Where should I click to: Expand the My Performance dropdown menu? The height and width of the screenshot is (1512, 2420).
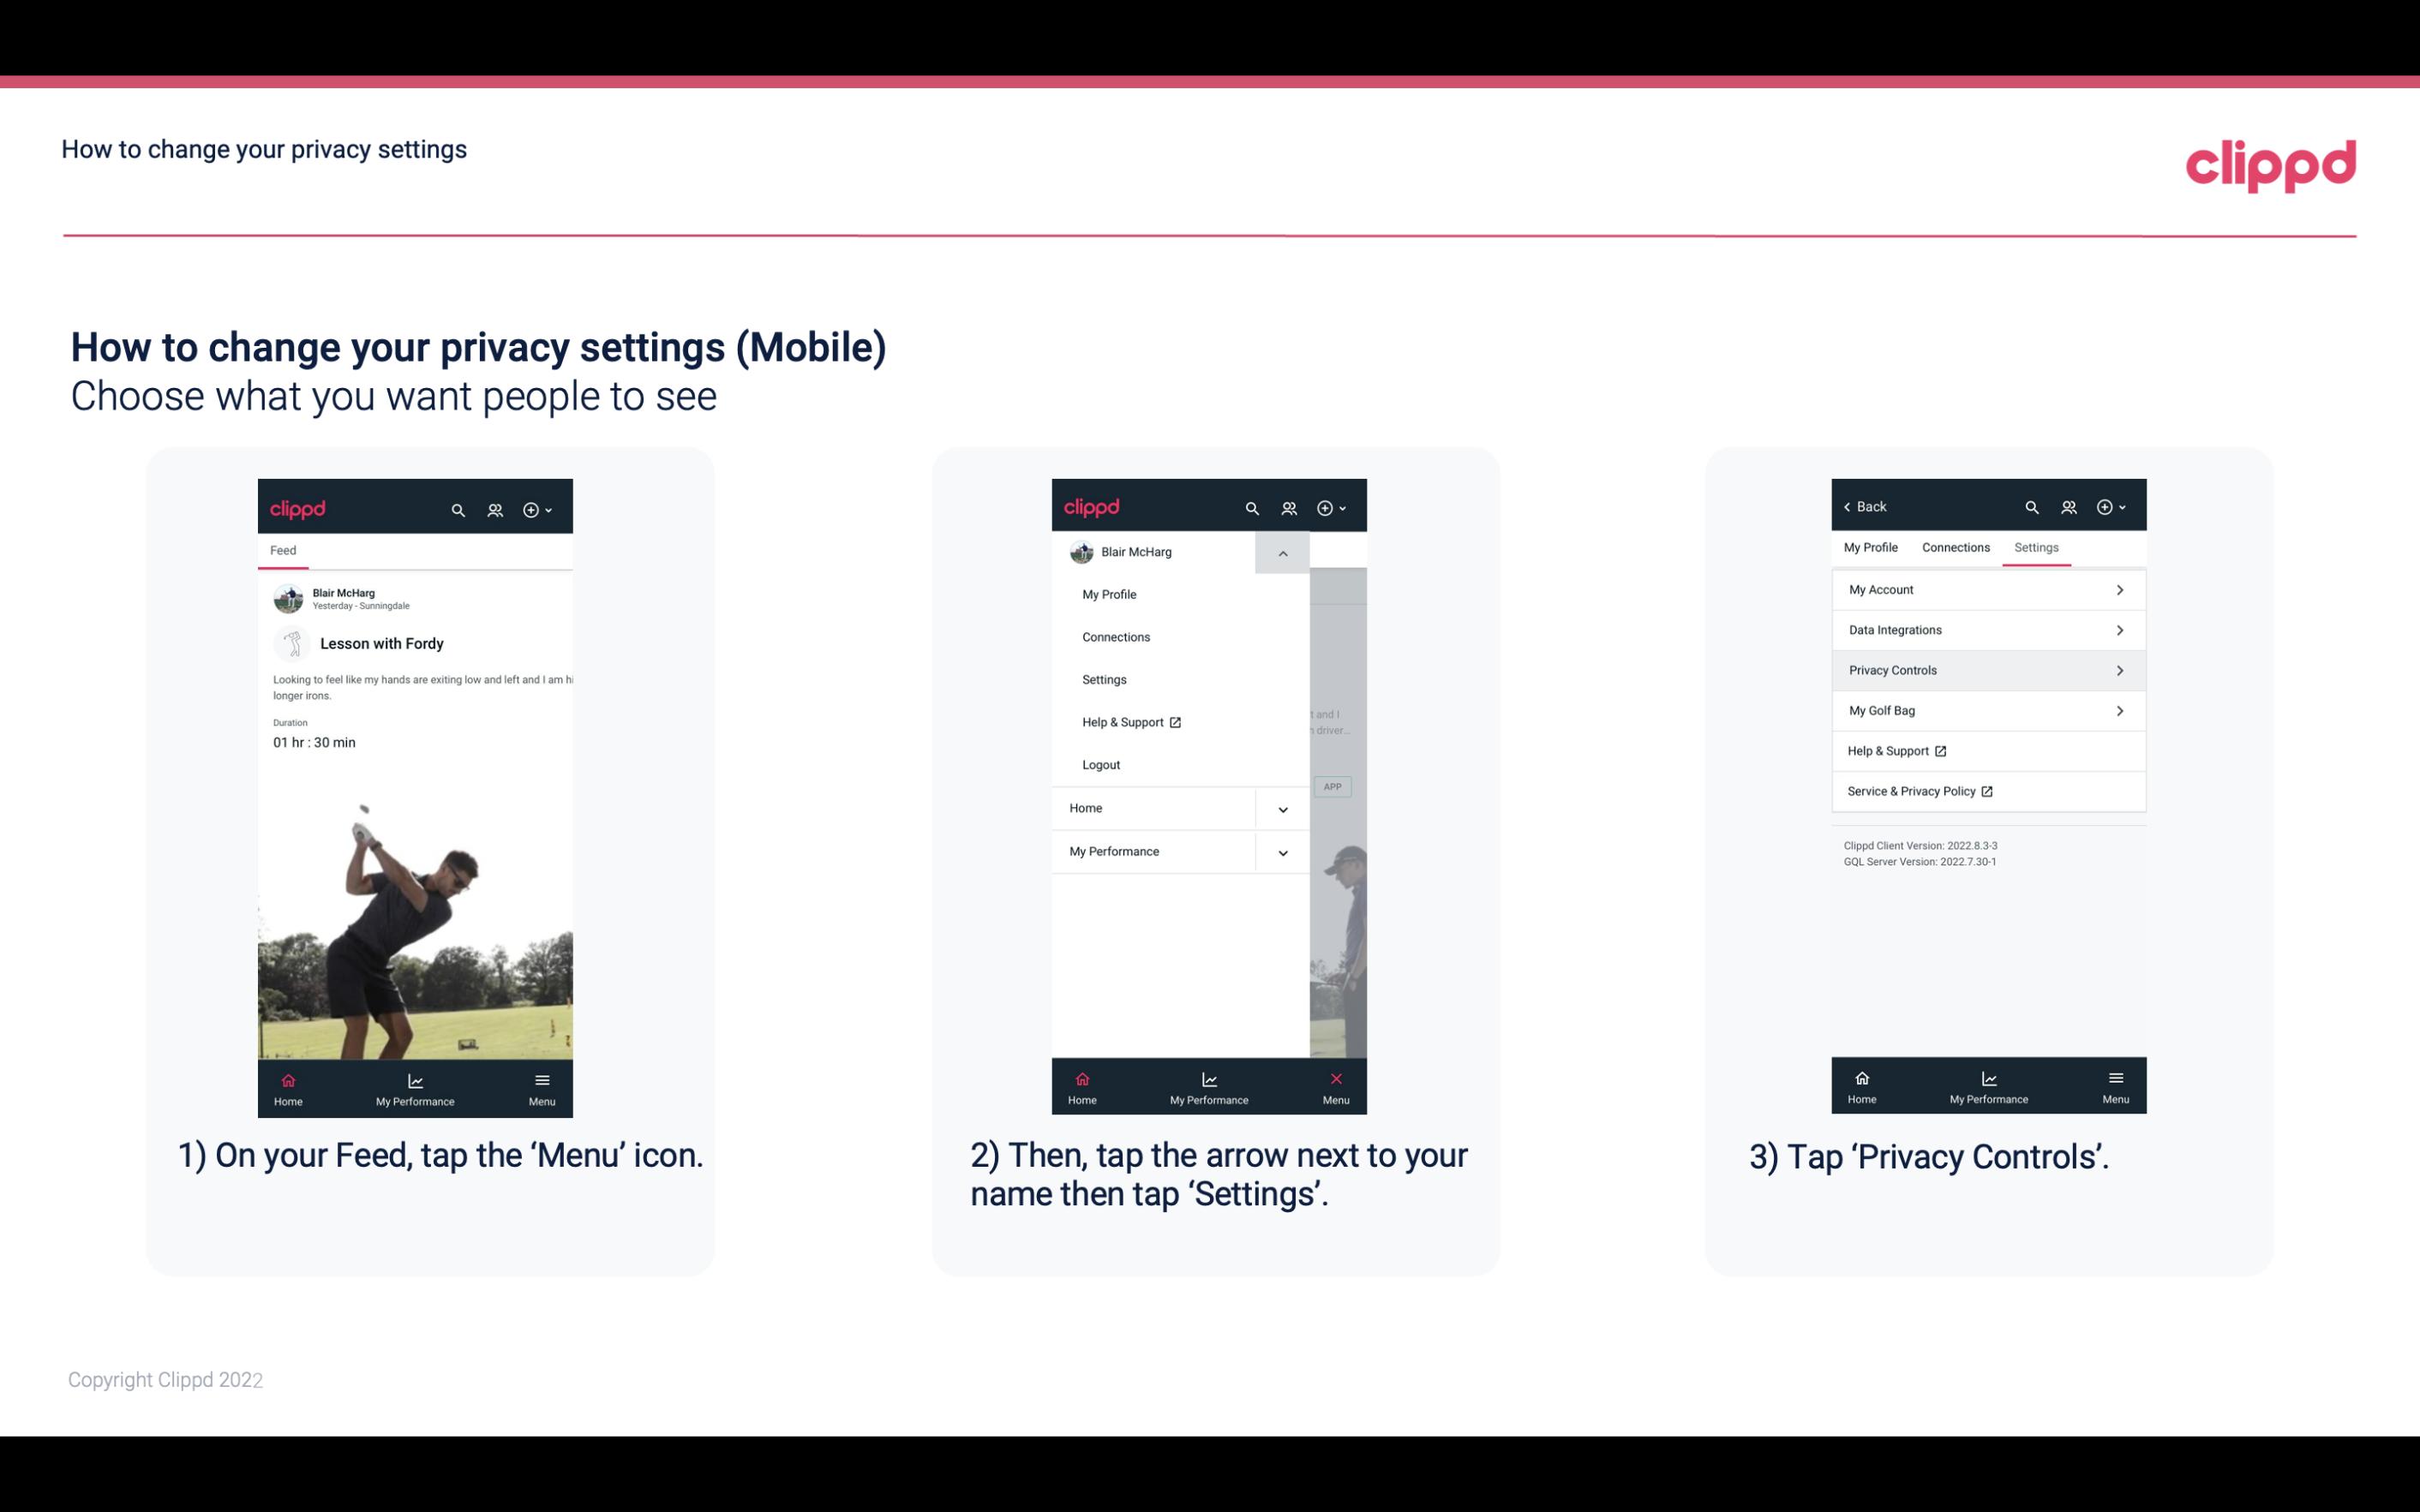coord(1282,852)
